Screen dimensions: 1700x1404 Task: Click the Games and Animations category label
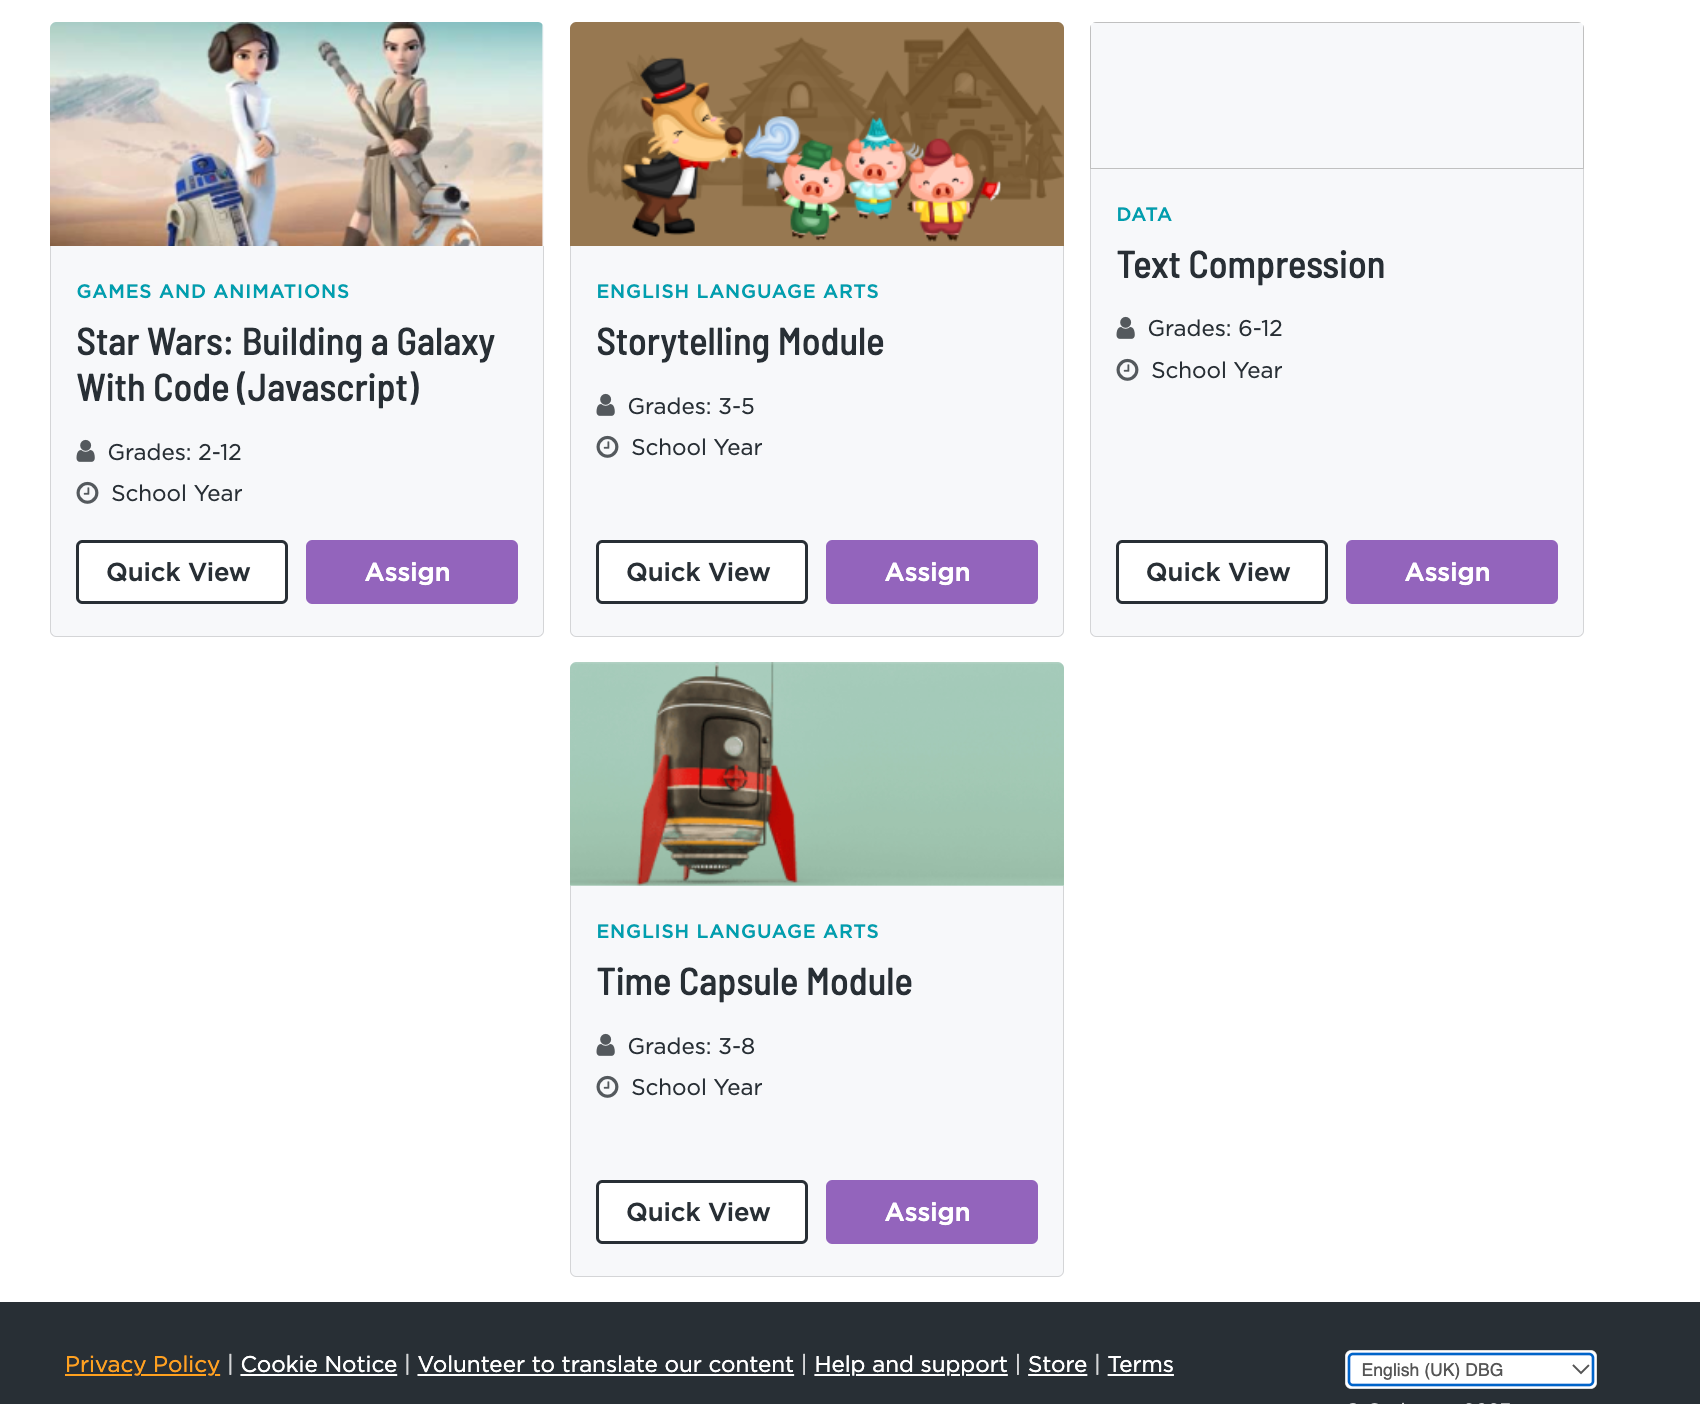click(x=213, y=291)
